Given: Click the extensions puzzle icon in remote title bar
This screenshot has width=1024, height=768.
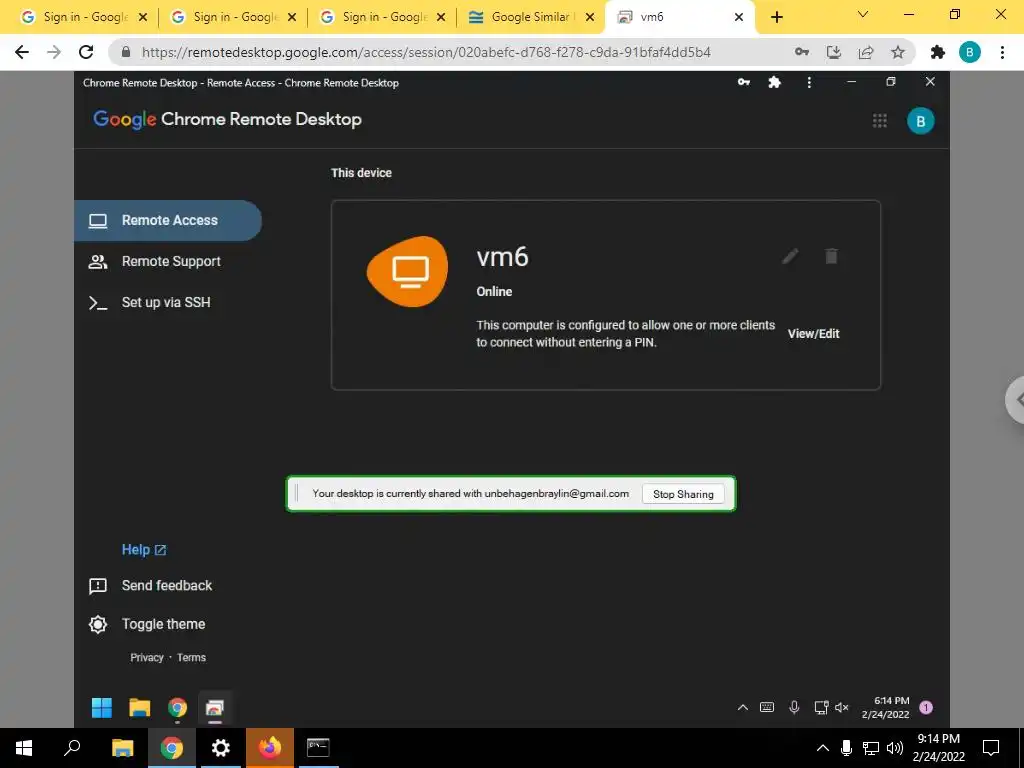Looking at the screenshot, I should [775, 82].
